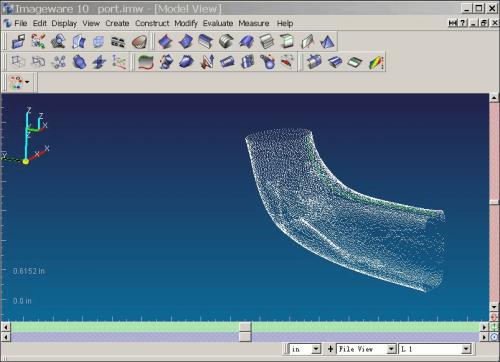This screenshot has height=362, width=500.
Task: Click the stacked gray sheets icon
Action: click(267, 42)
